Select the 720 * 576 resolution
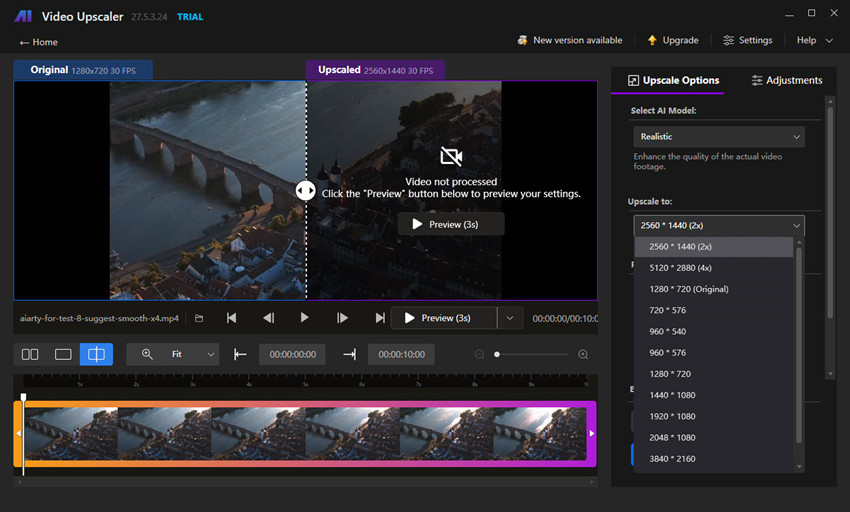Screen dimensions: 850x512 [x=713, y=310]
